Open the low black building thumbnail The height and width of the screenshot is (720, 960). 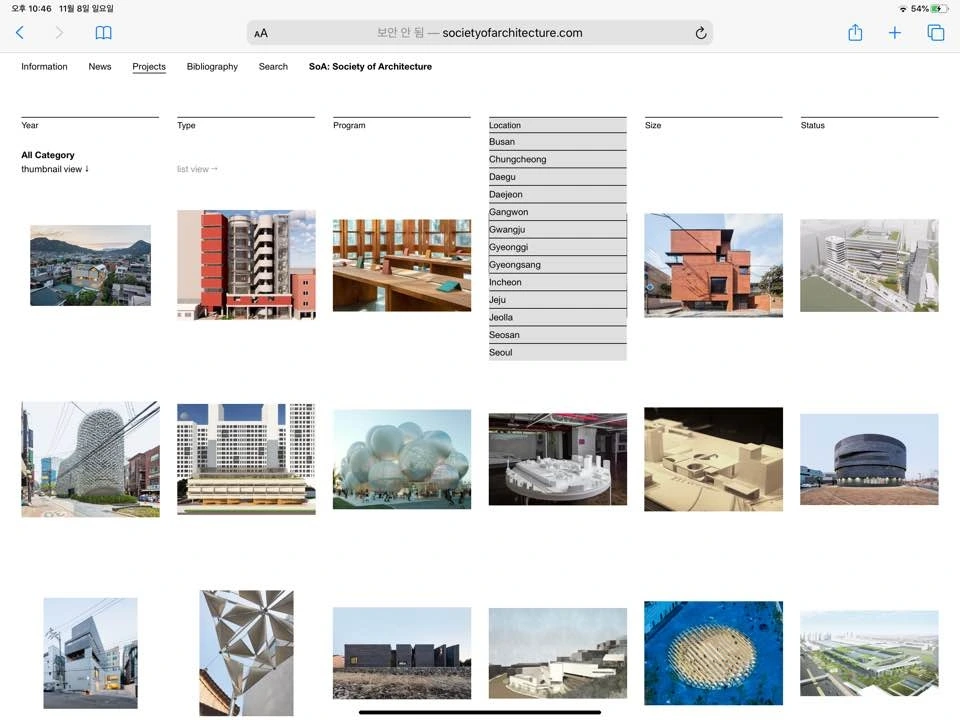tap(402, 653)
